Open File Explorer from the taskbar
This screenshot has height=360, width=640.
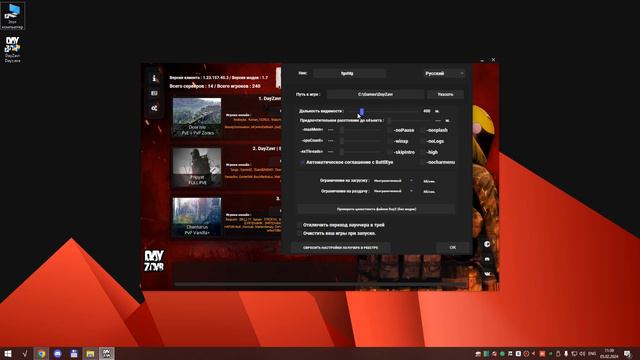click(x=90, y=353)
